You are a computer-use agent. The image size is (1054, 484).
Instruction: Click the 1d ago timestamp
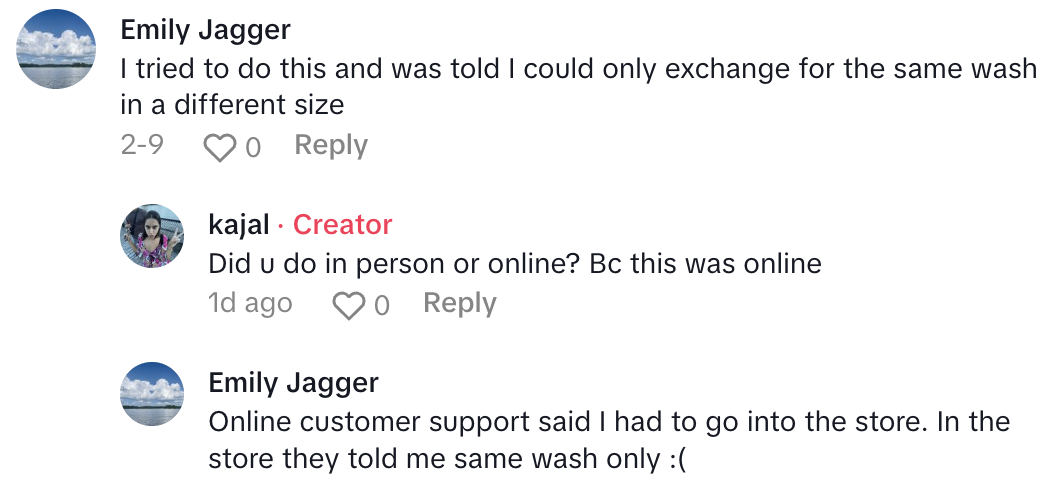click(250, 304)
